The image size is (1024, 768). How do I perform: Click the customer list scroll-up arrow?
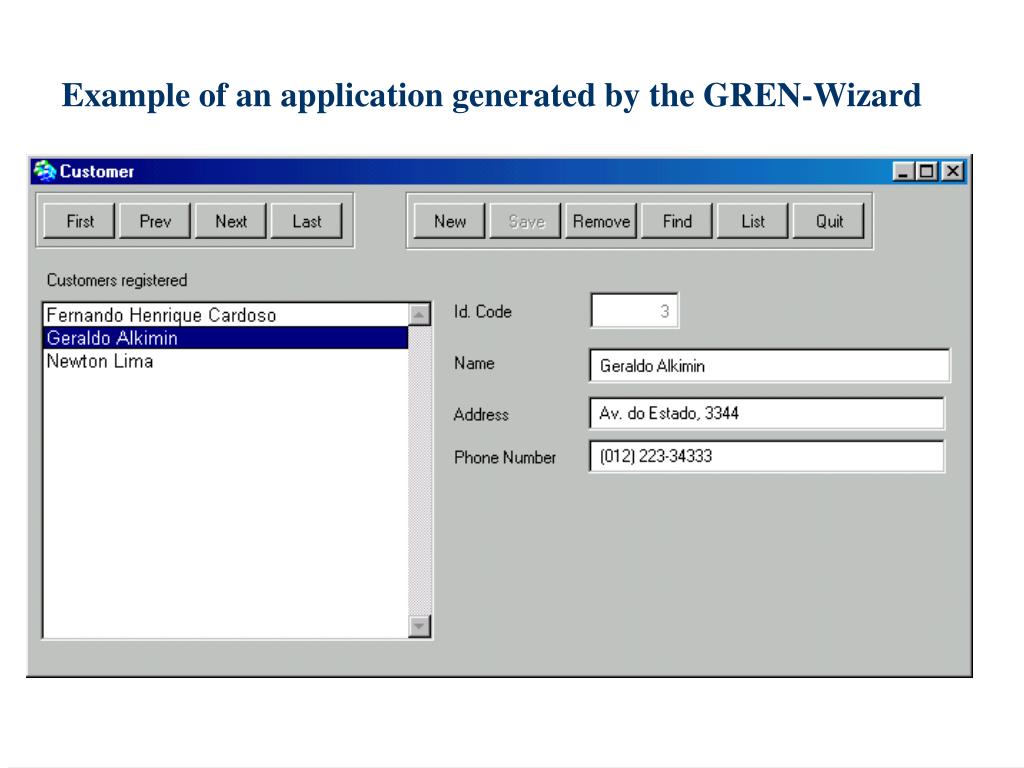point(419,314)
